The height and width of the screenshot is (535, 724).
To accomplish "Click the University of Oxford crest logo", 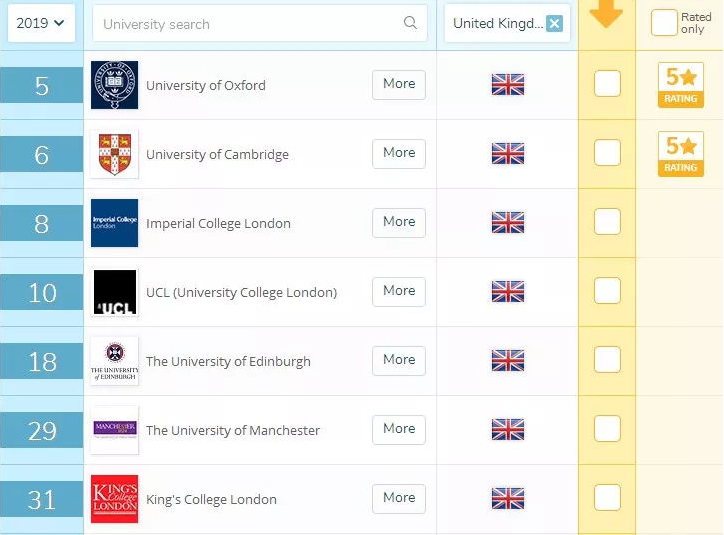I will coord(115,85).
